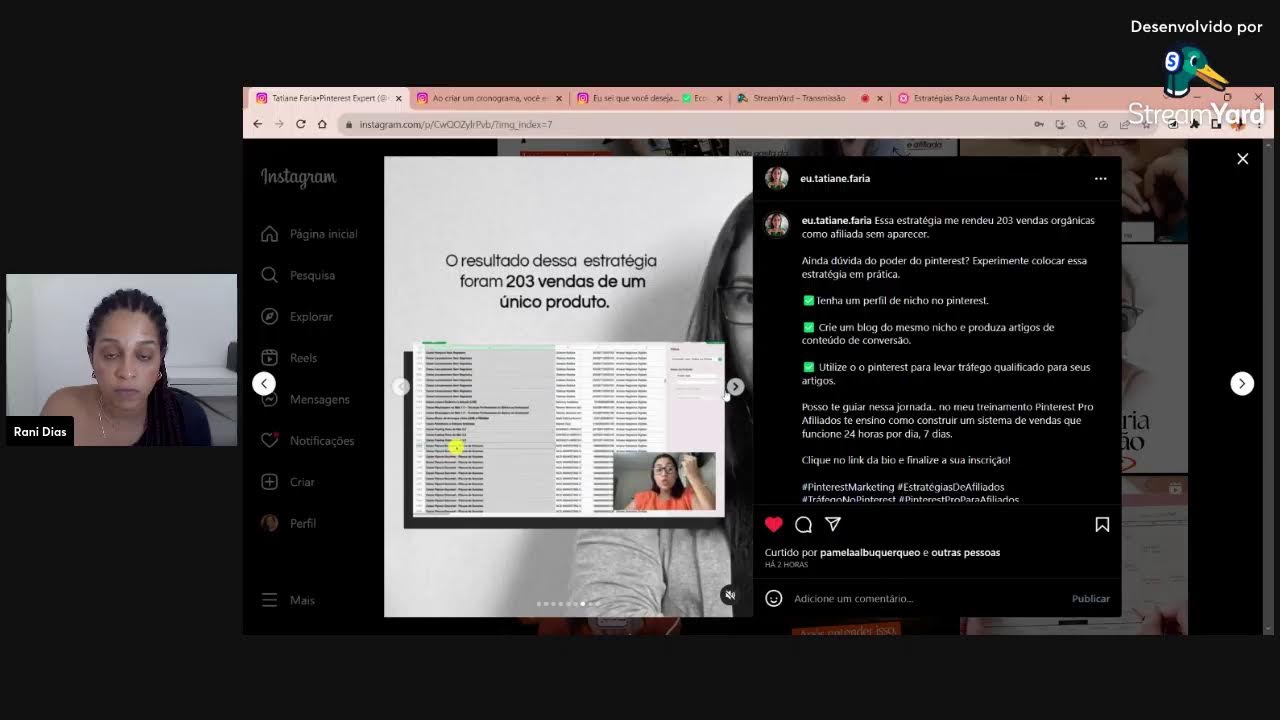The image size is (1280, 720).
Task: Click the Notificações heart icon
Action: [x=269, y=440]
